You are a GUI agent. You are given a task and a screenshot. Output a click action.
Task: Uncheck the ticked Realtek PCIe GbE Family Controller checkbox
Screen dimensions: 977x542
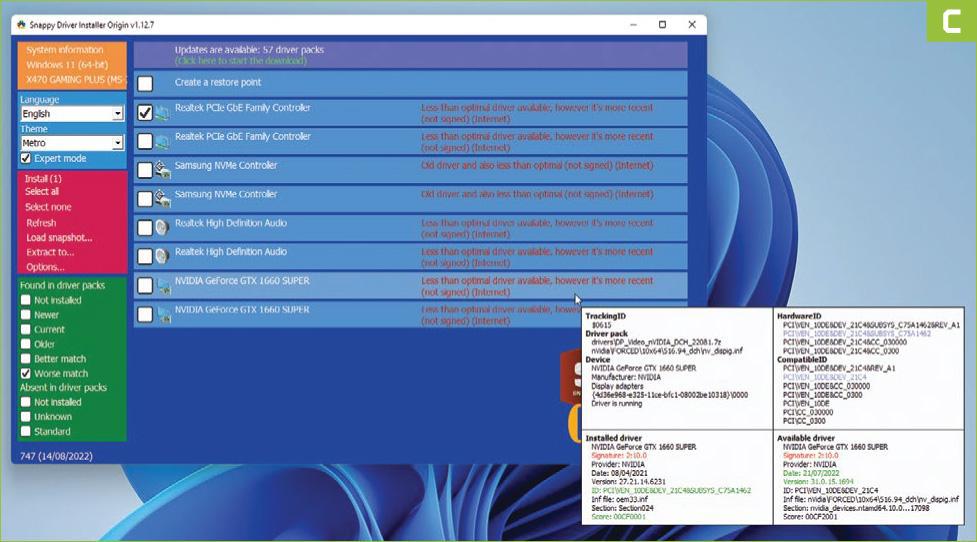[145, 113]
